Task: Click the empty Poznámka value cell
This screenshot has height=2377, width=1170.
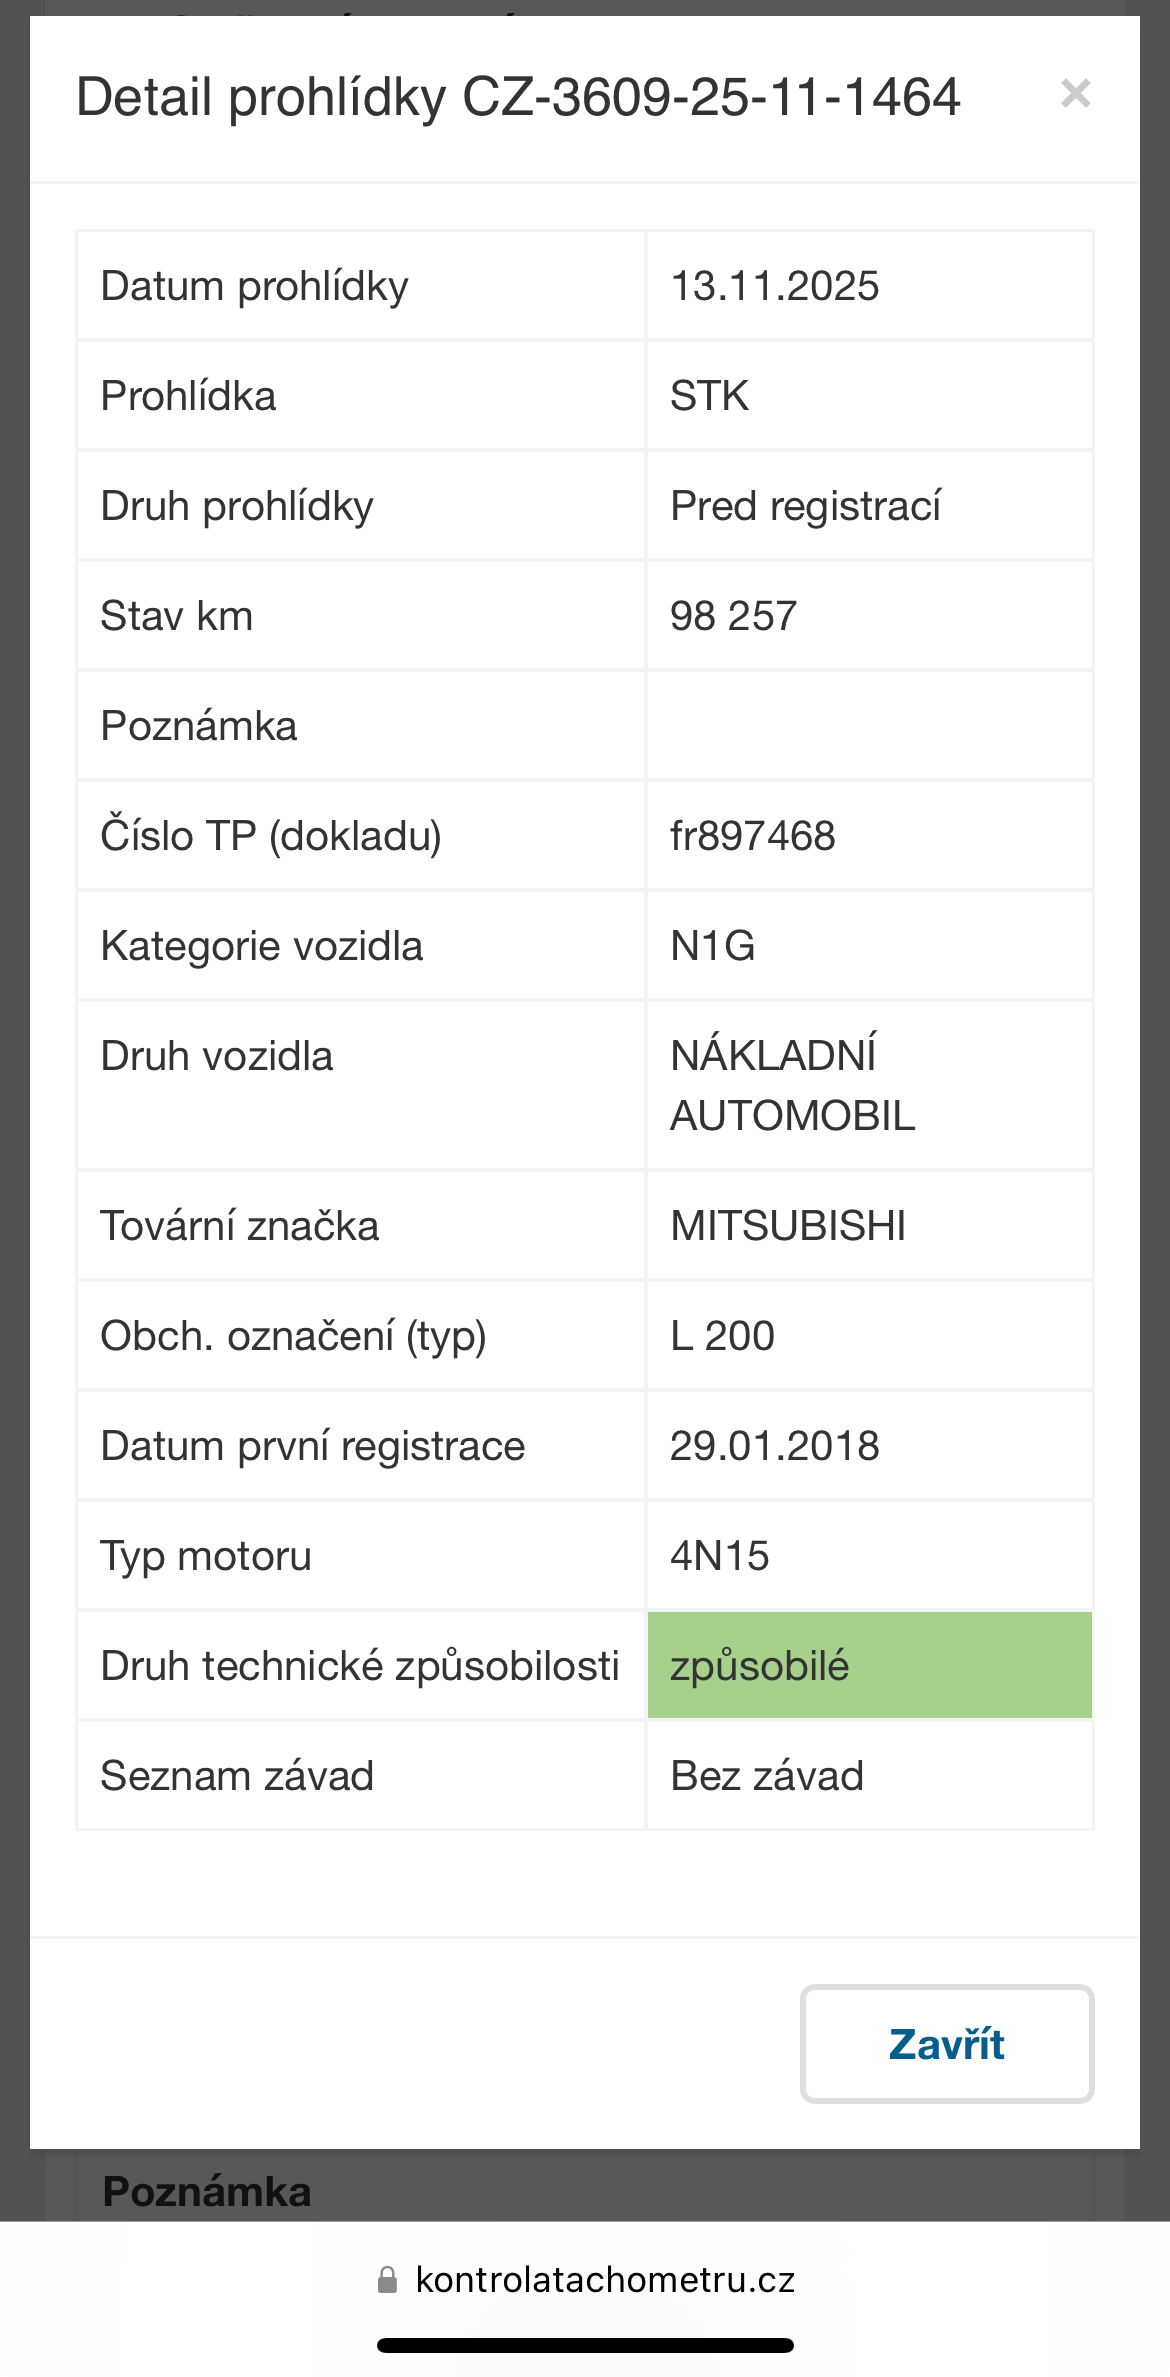Action: coord(869,726)
